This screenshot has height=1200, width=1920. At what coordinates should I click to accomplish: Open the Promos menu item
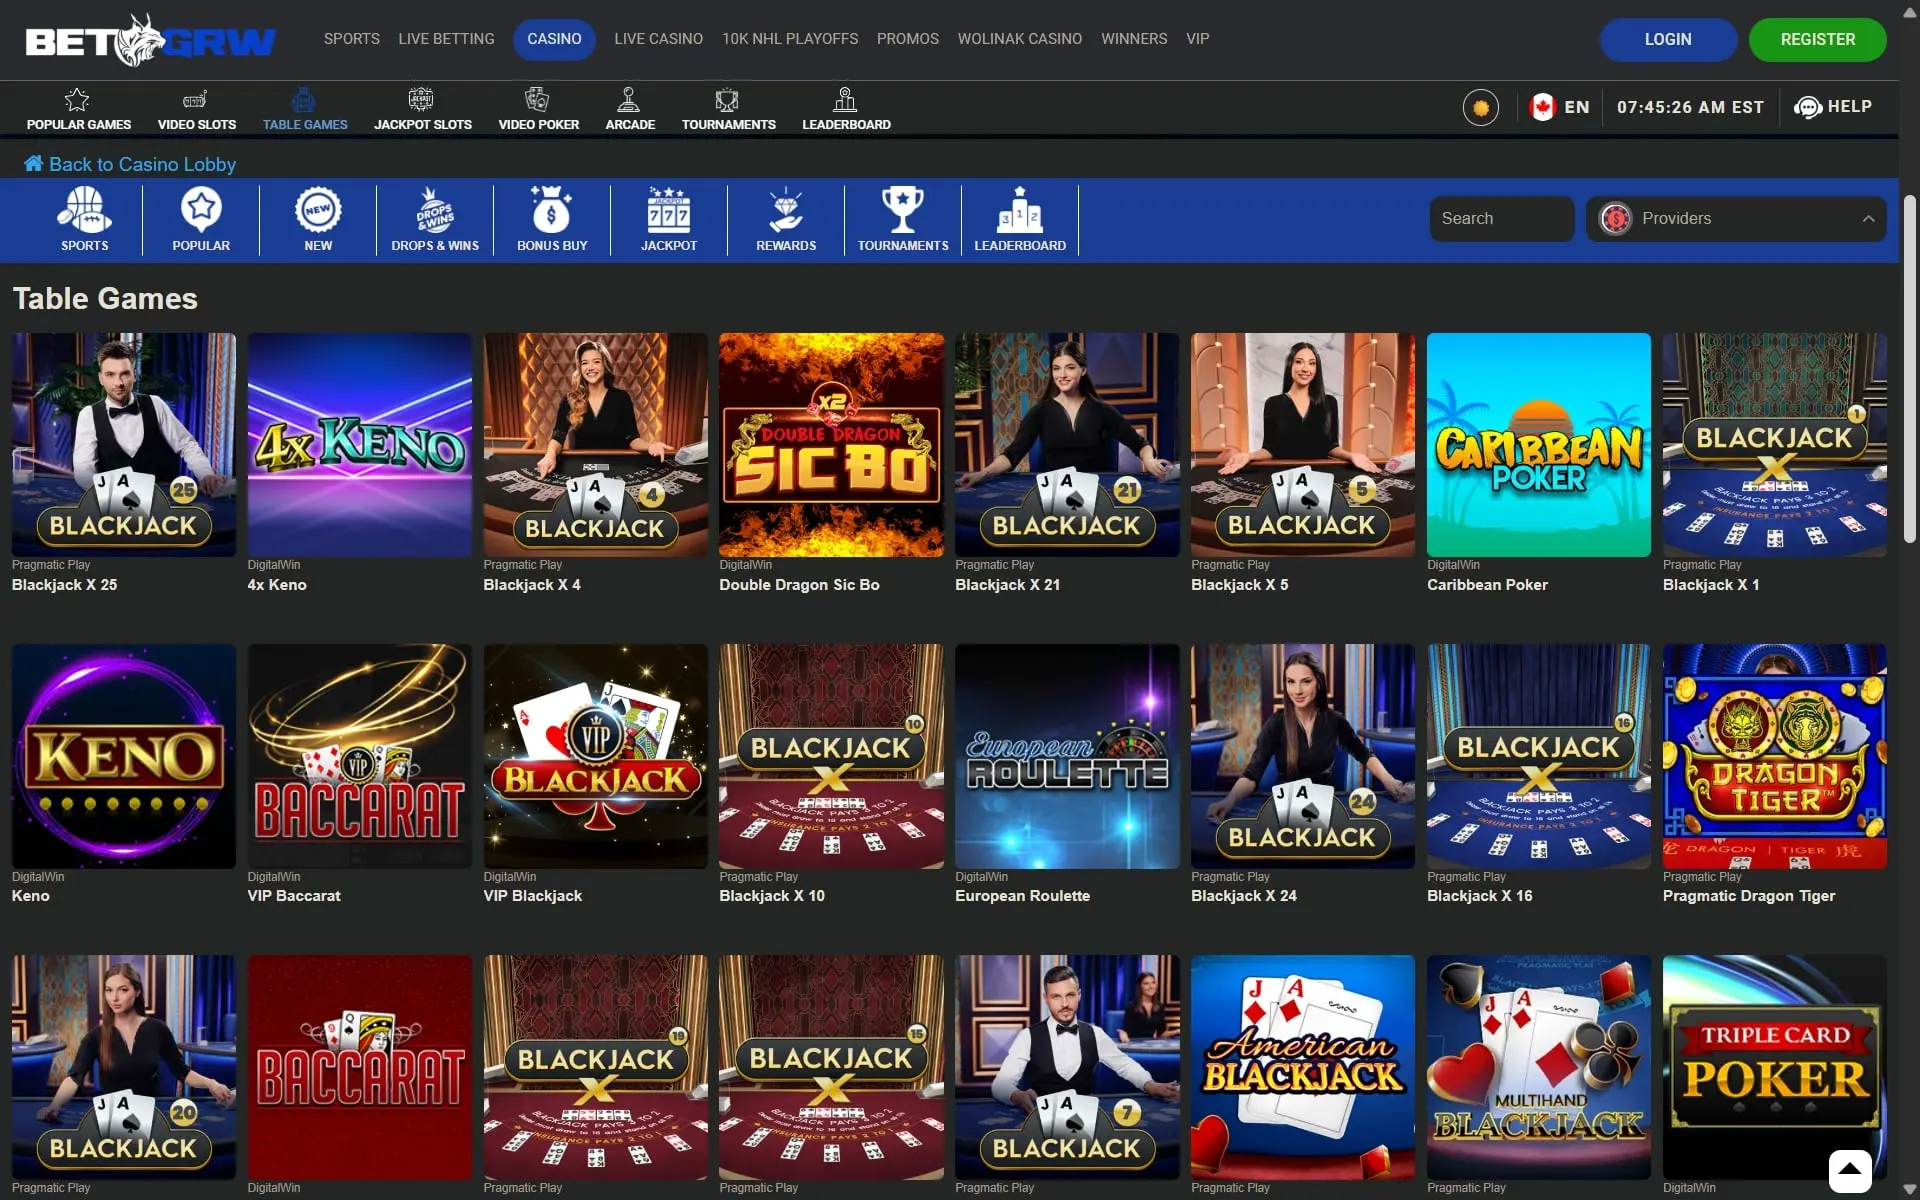coord(907,39)
